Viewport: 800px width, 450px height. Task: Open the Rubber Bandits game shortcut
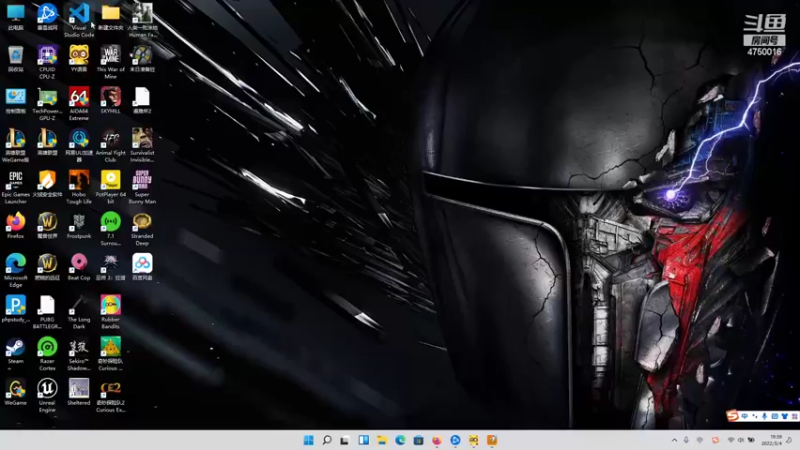click(x=110, y=312)
